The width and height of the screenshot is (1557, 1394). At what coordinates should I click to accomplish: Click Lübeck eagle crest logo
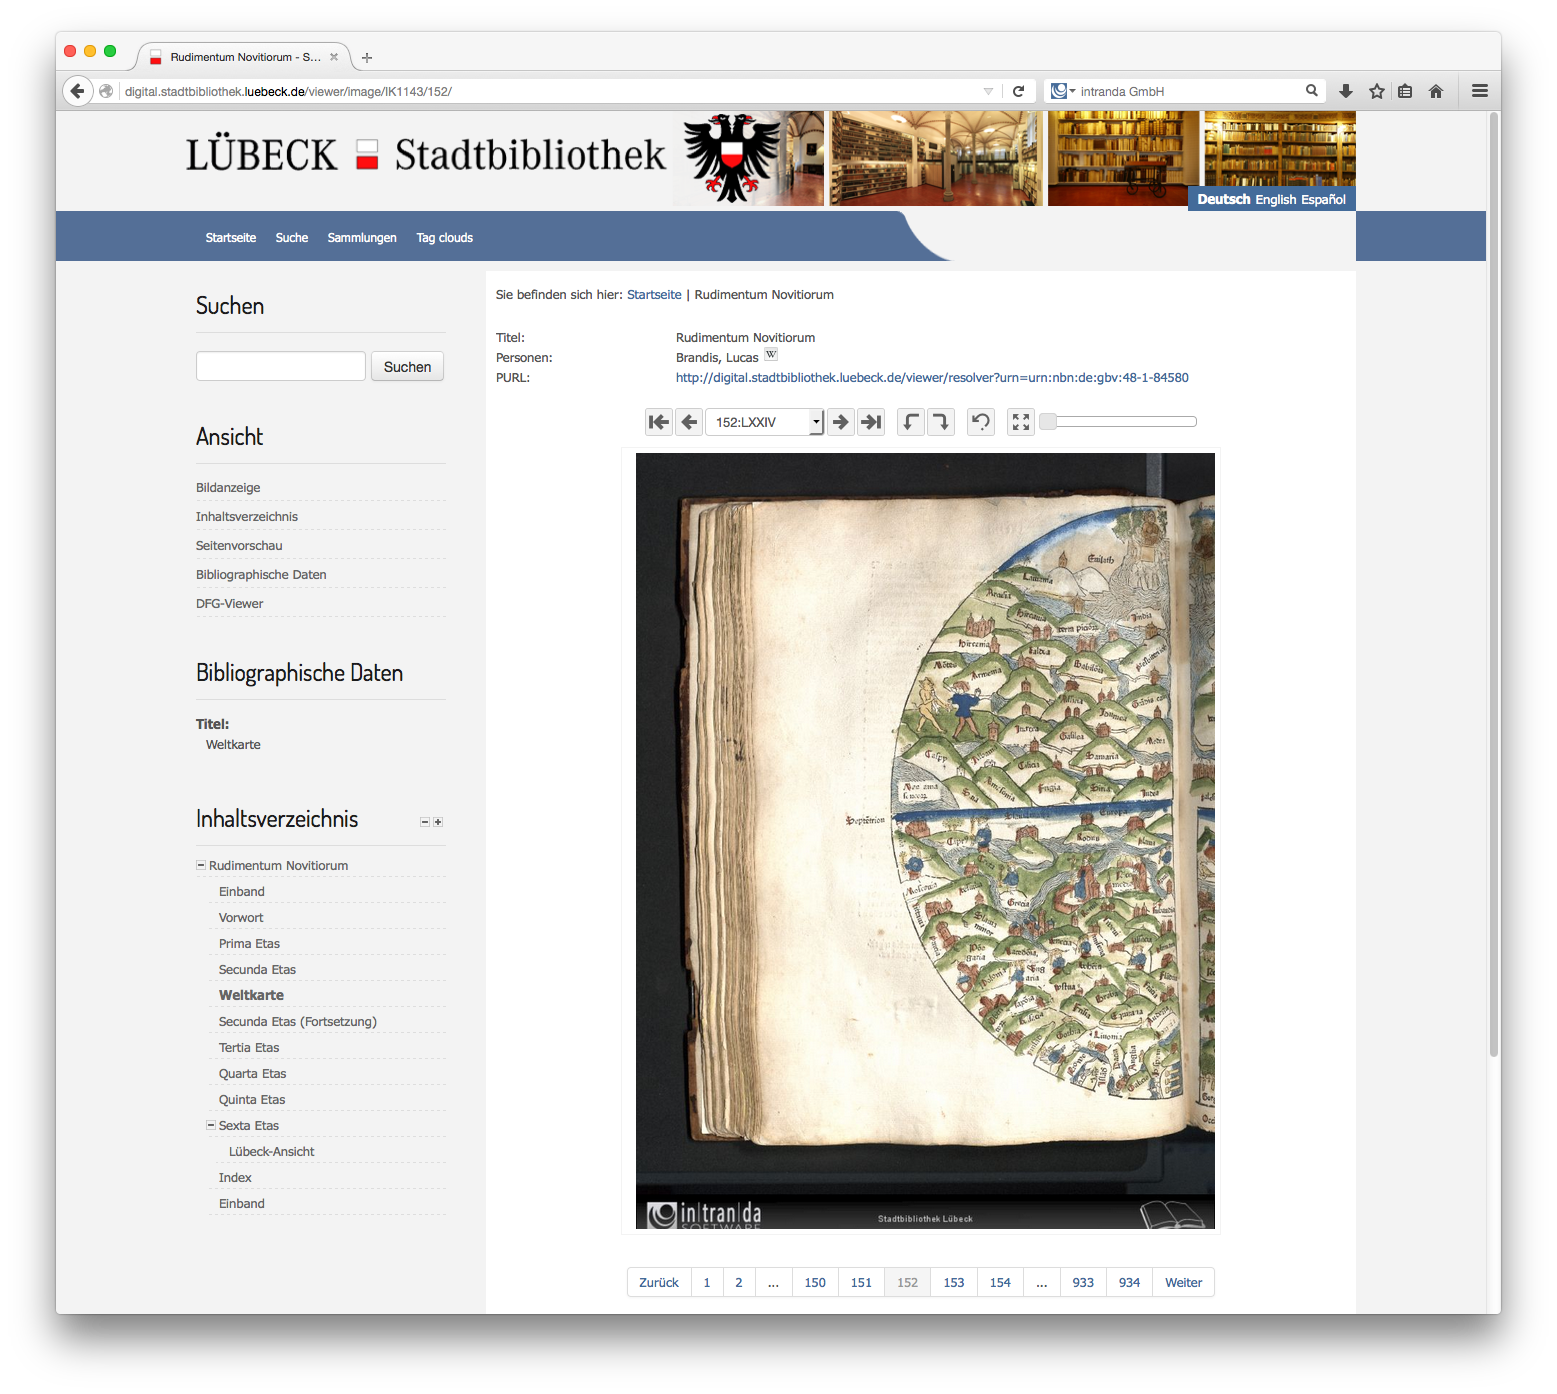pyautogui.click(x=732, y=158)
